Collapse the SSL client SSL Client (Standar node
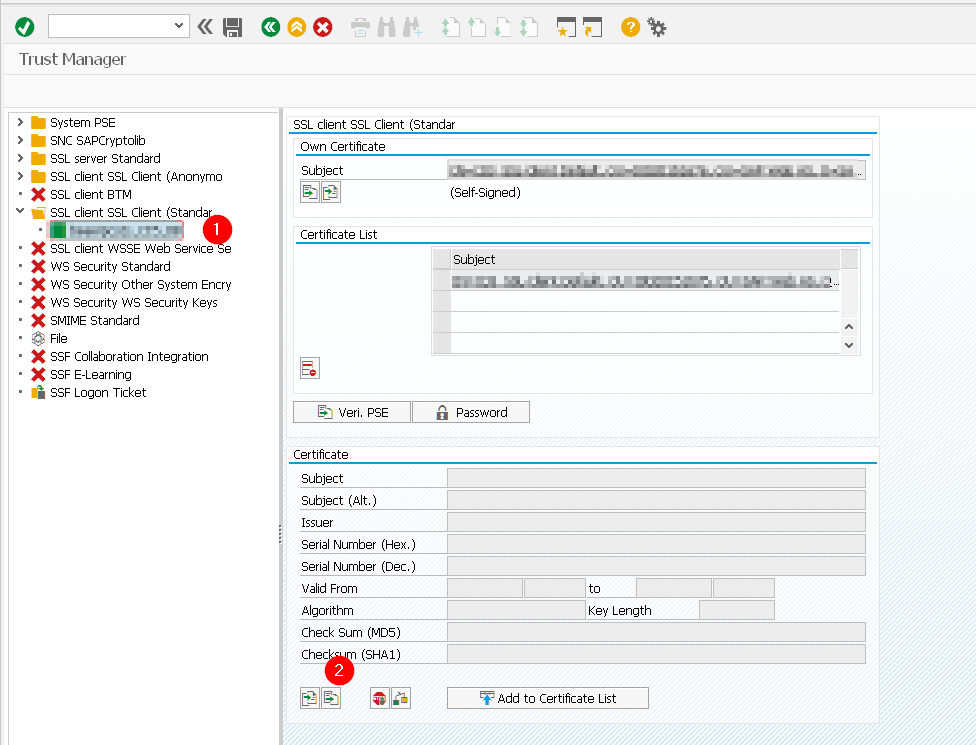Viewport: 976px width, 745px height. [20, 212]
